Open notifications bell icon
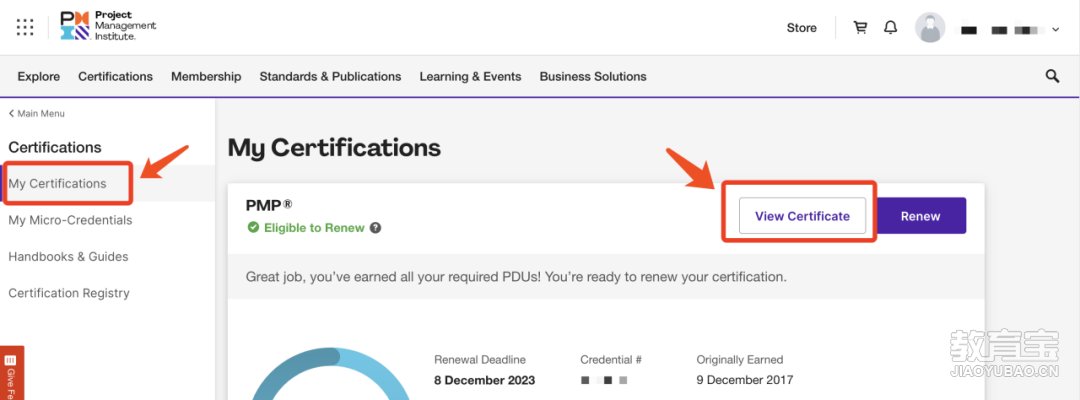The image size is (1080, 400). 891,28
